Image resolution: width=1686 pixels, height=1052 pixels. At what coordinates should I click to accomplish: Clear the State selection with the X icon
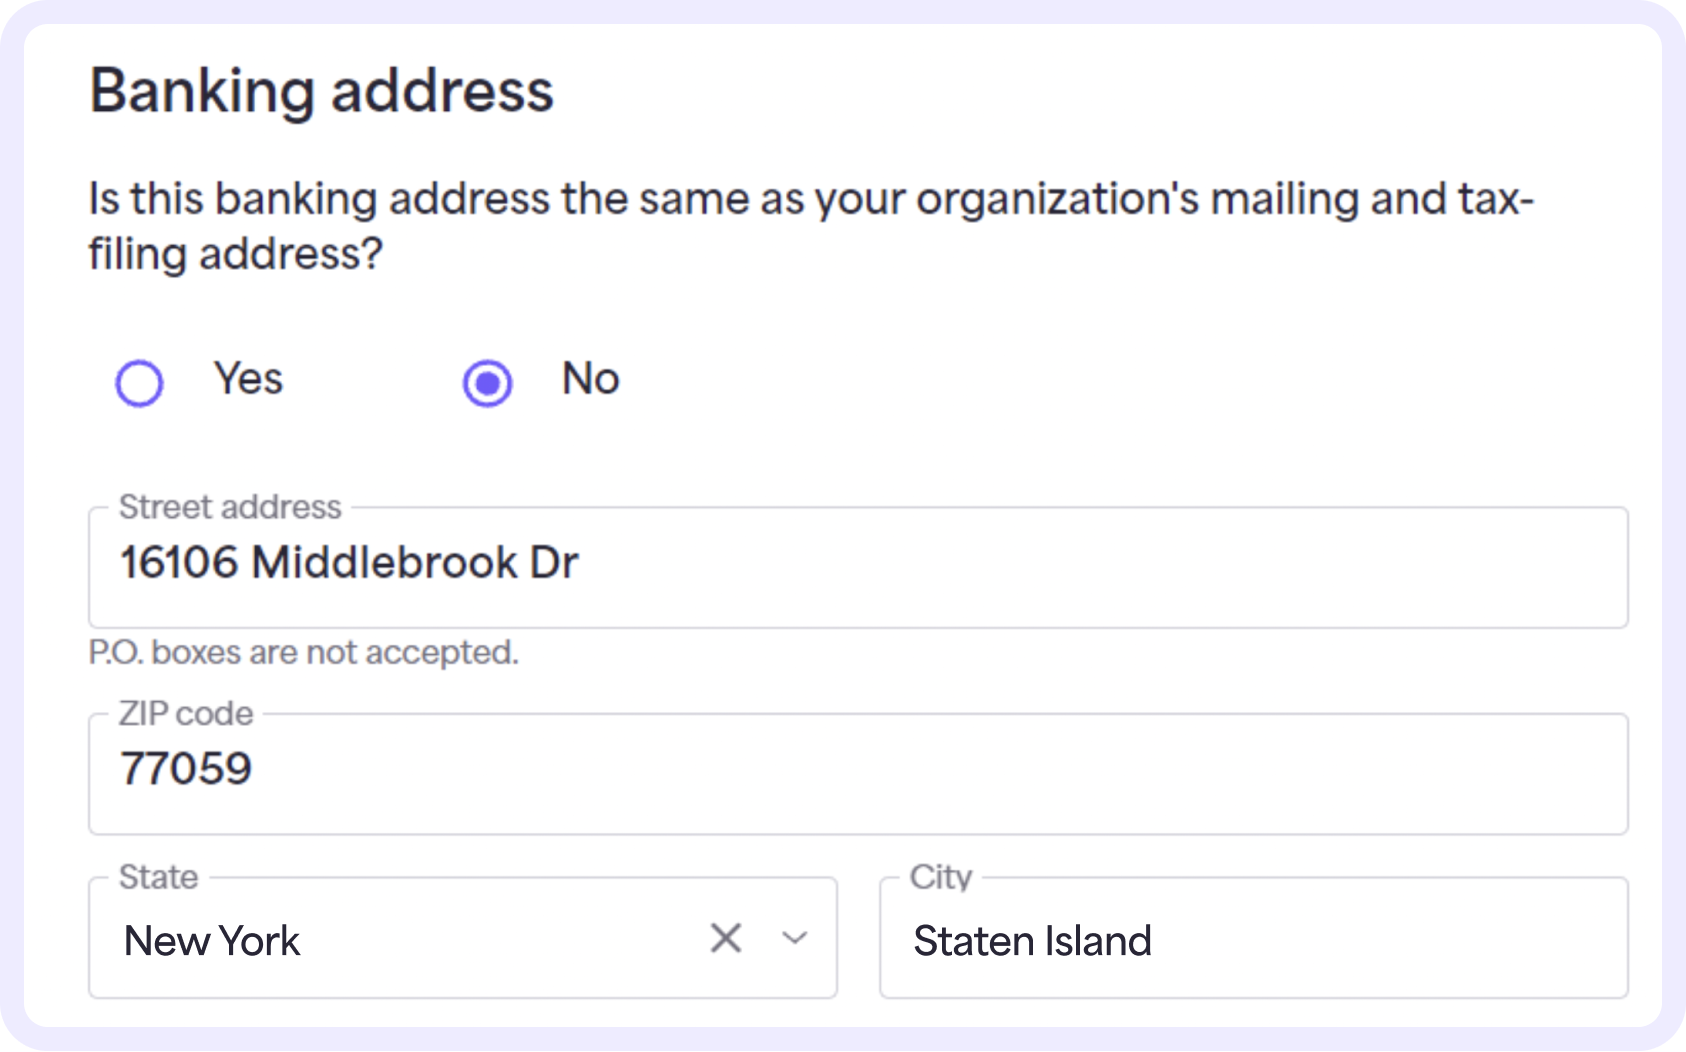(x=726, y=938)
